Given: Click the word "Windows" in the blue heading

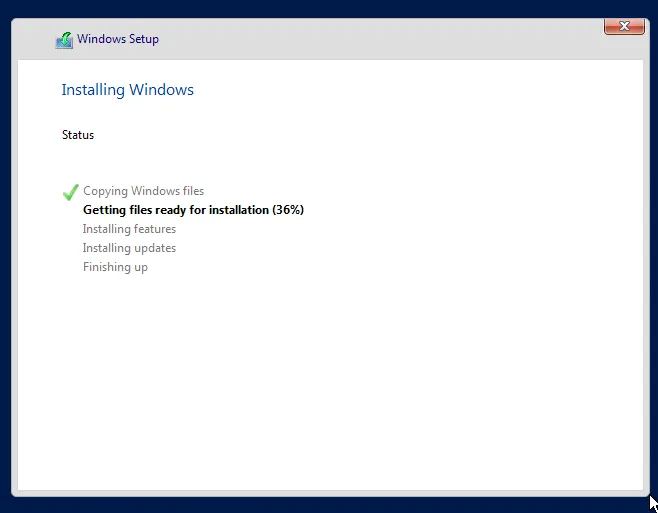Looking at the screenshot, I should [162, 90].
